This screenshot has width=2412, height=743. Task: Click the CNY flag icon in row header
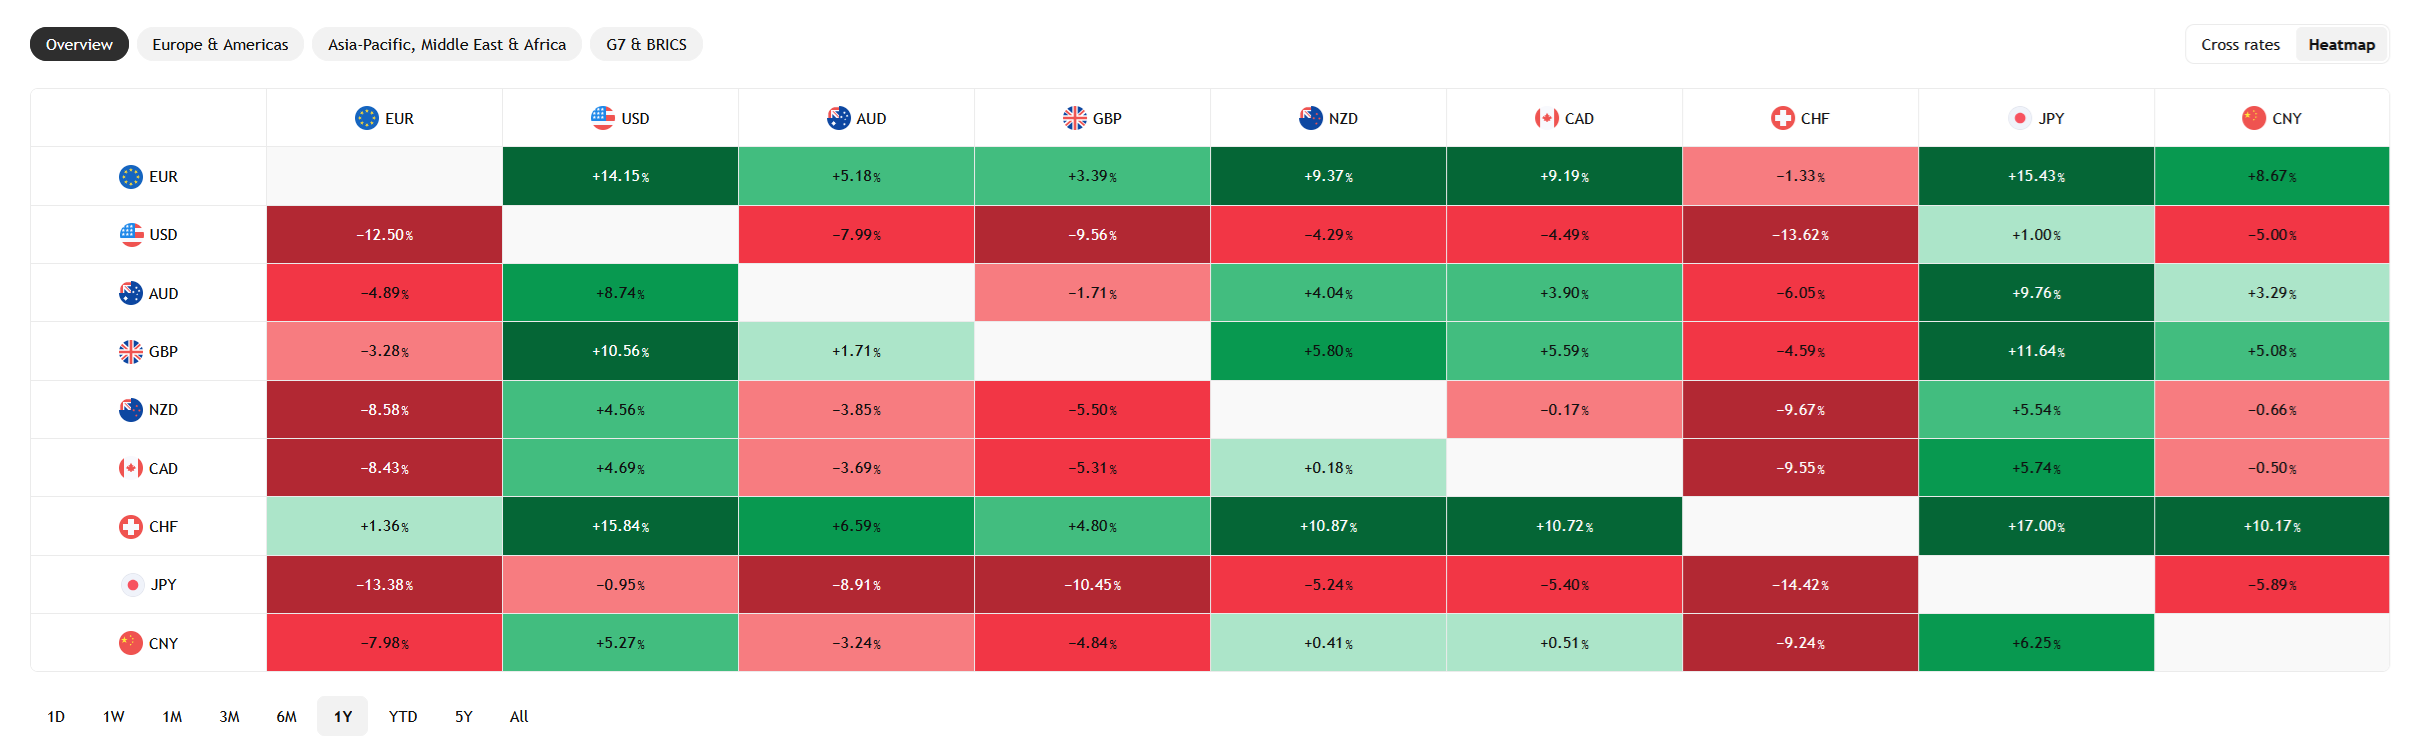click(x=131, y=643)
